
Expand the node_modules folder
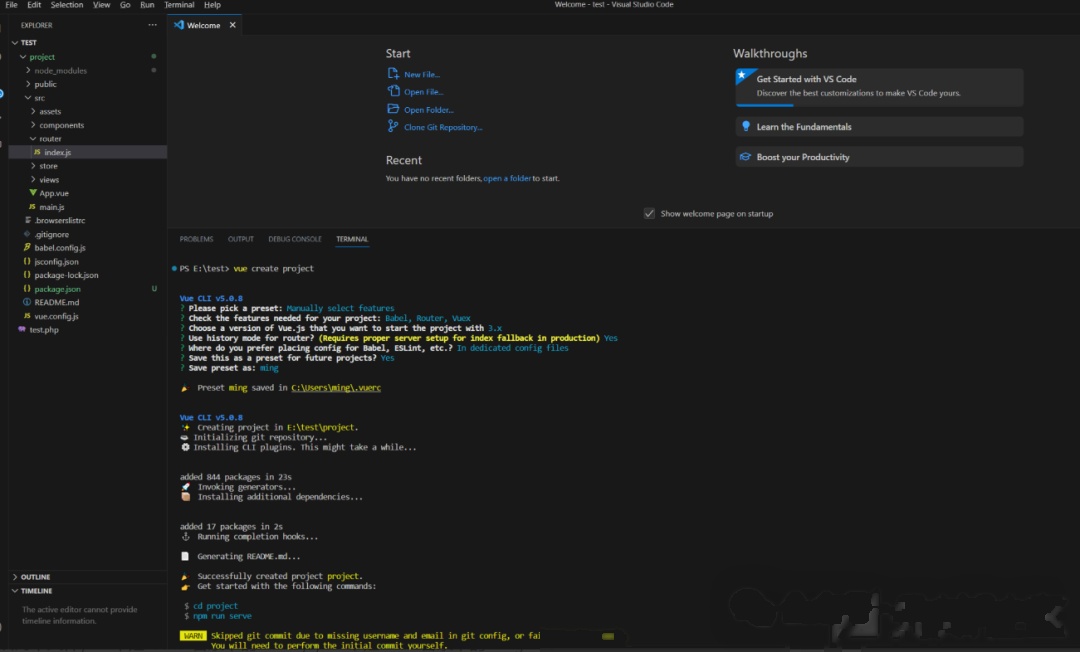(28, 70)
